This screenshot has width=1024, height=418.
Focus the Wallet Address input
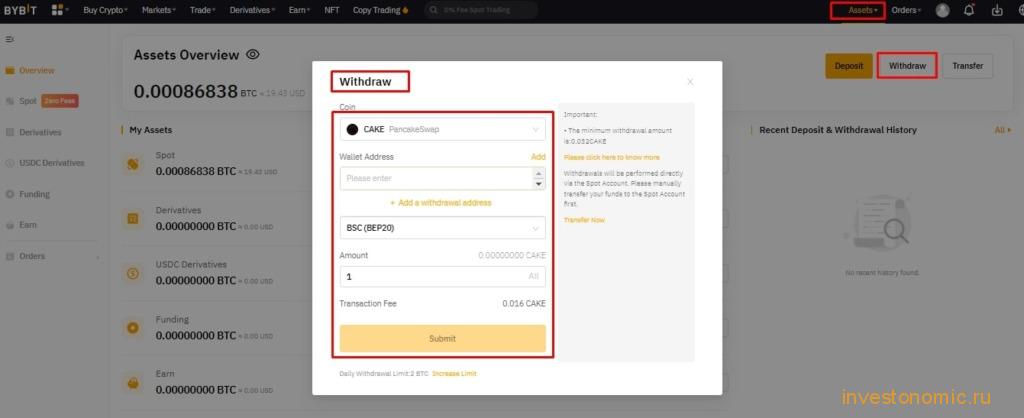443,178
